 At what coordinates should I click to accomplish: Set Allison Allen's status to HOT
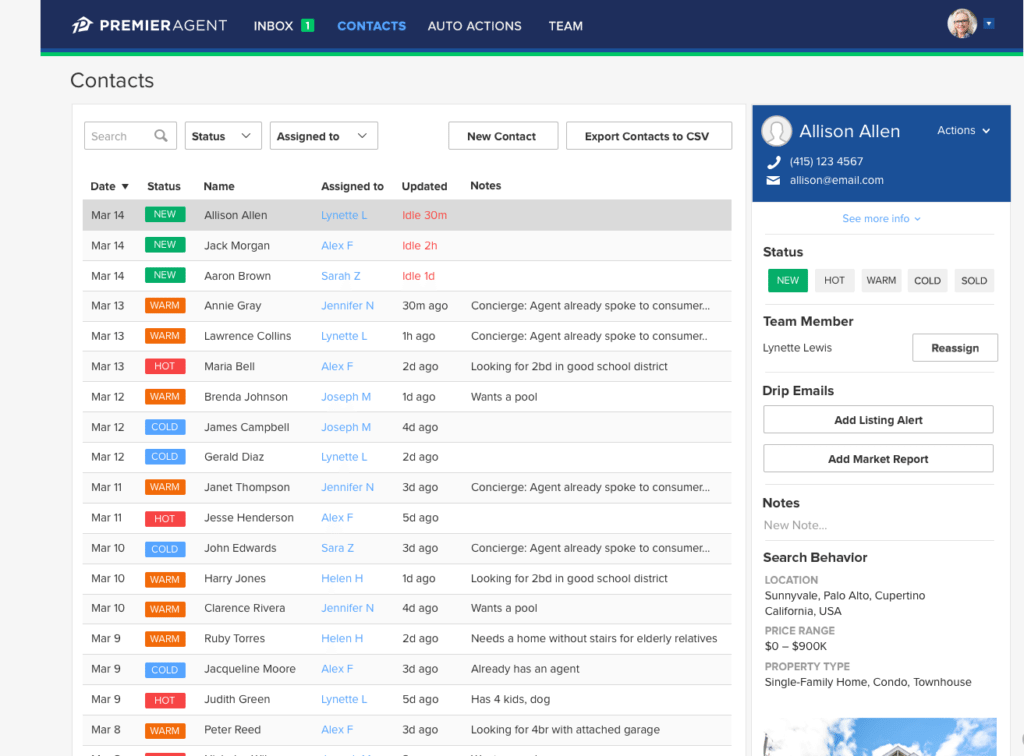[834, 280]
